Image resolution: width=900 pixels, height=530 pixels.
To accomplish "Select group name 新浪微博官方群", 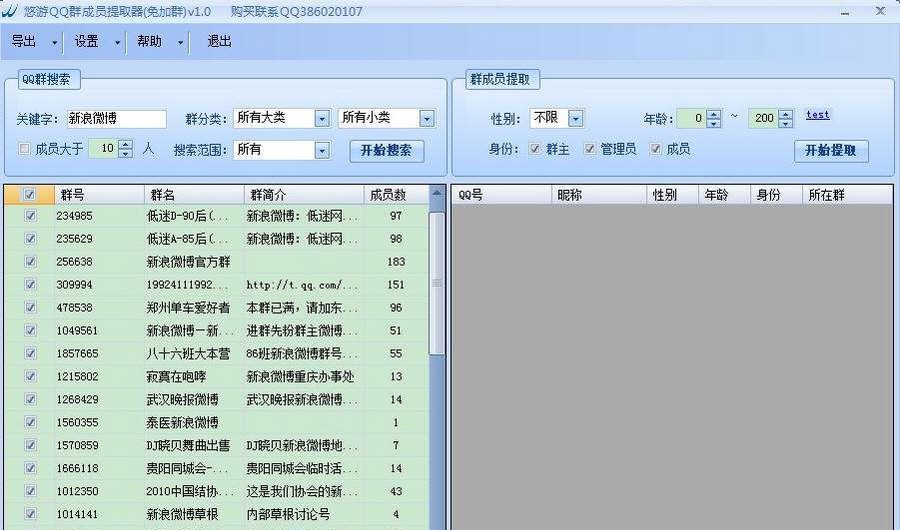I will 188,262.
